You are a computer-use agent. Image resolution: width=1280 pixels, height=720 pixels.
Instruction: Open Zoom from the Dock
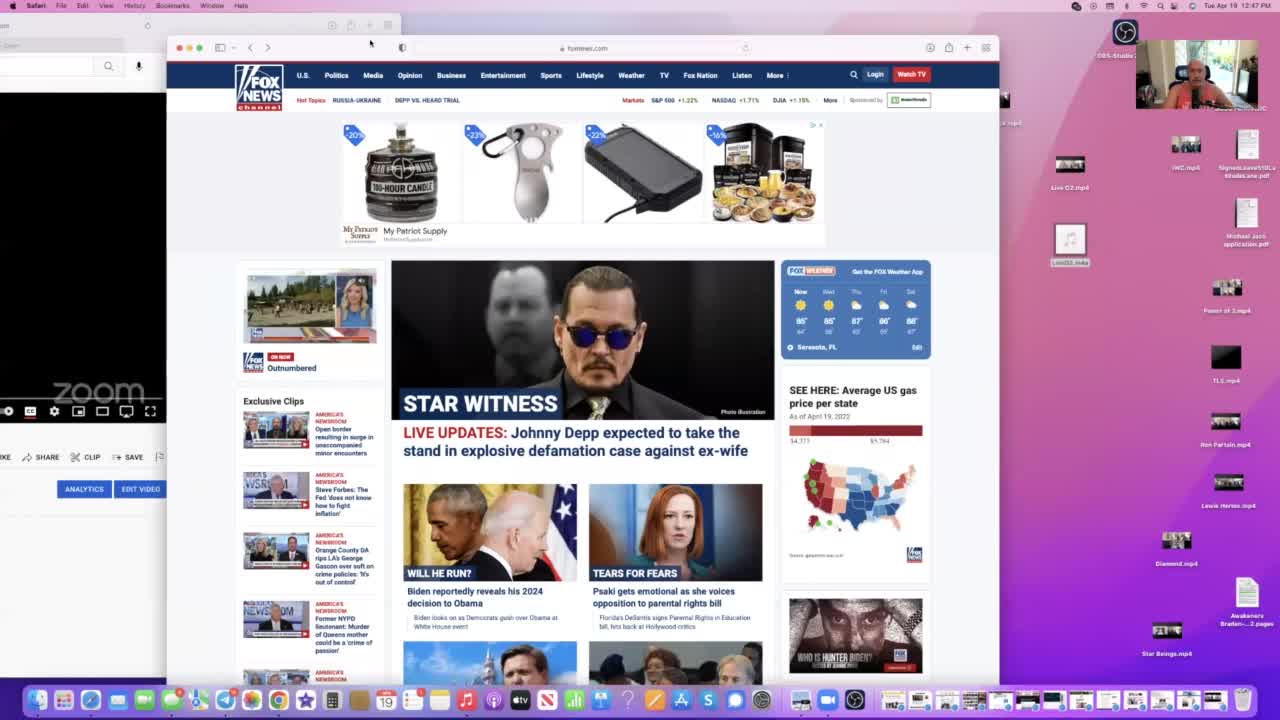[x=827, y=700]
